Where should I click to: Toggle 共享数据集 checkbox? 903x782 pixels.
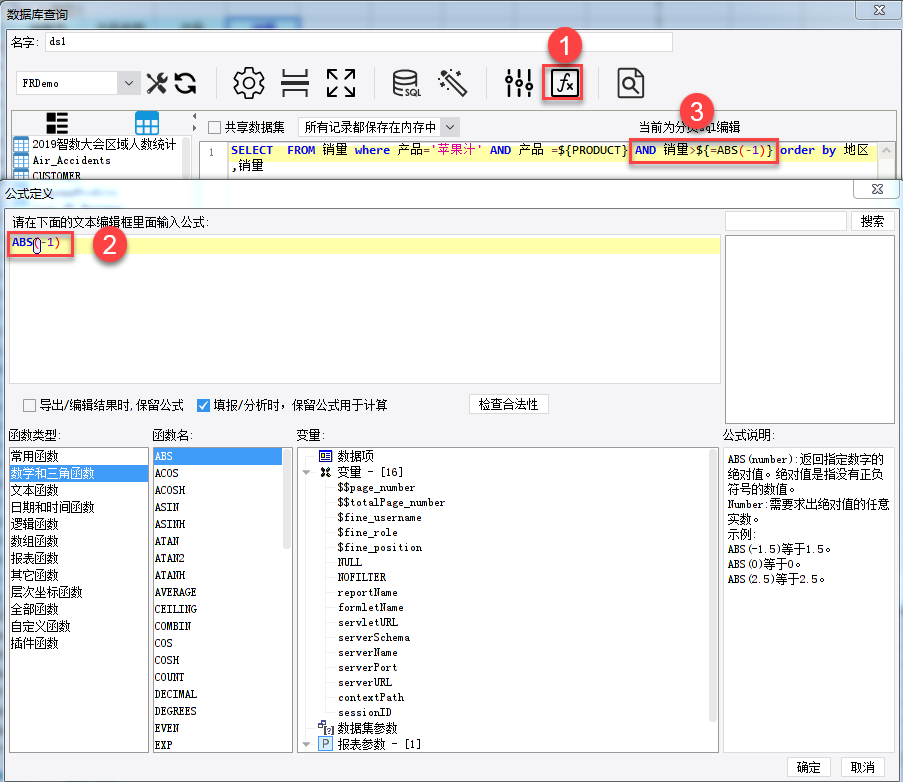(214, 127)
